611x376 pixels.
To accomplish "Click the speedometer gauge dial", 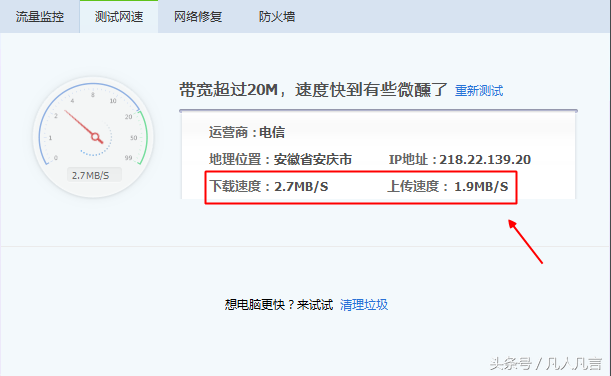I will coord(94,137).
